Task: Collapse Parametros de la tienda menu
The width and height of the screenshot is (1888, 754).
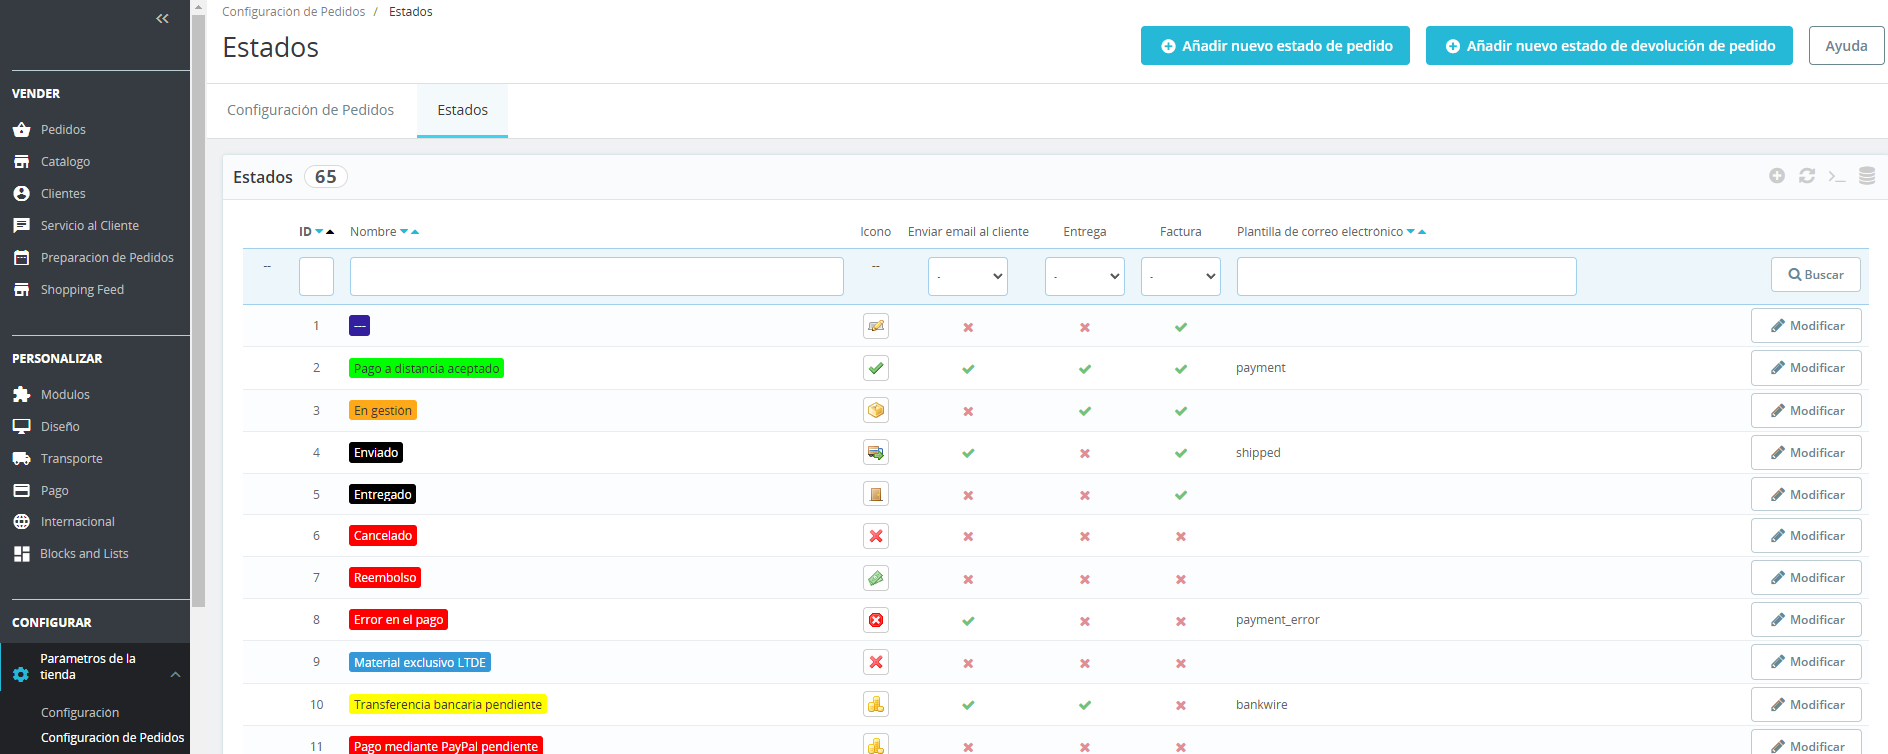Action: 176,675
